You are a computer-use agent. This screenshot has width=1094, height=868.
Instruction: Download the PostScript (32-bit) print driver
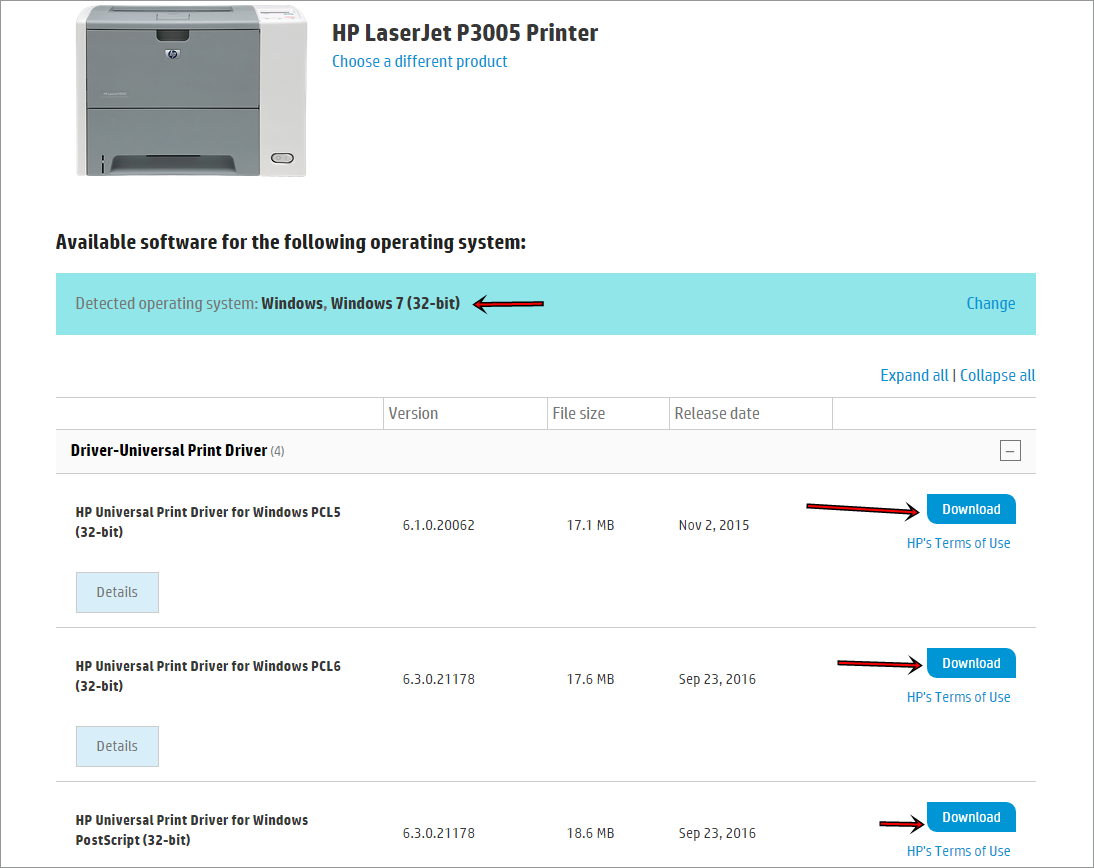coord(971,817)
